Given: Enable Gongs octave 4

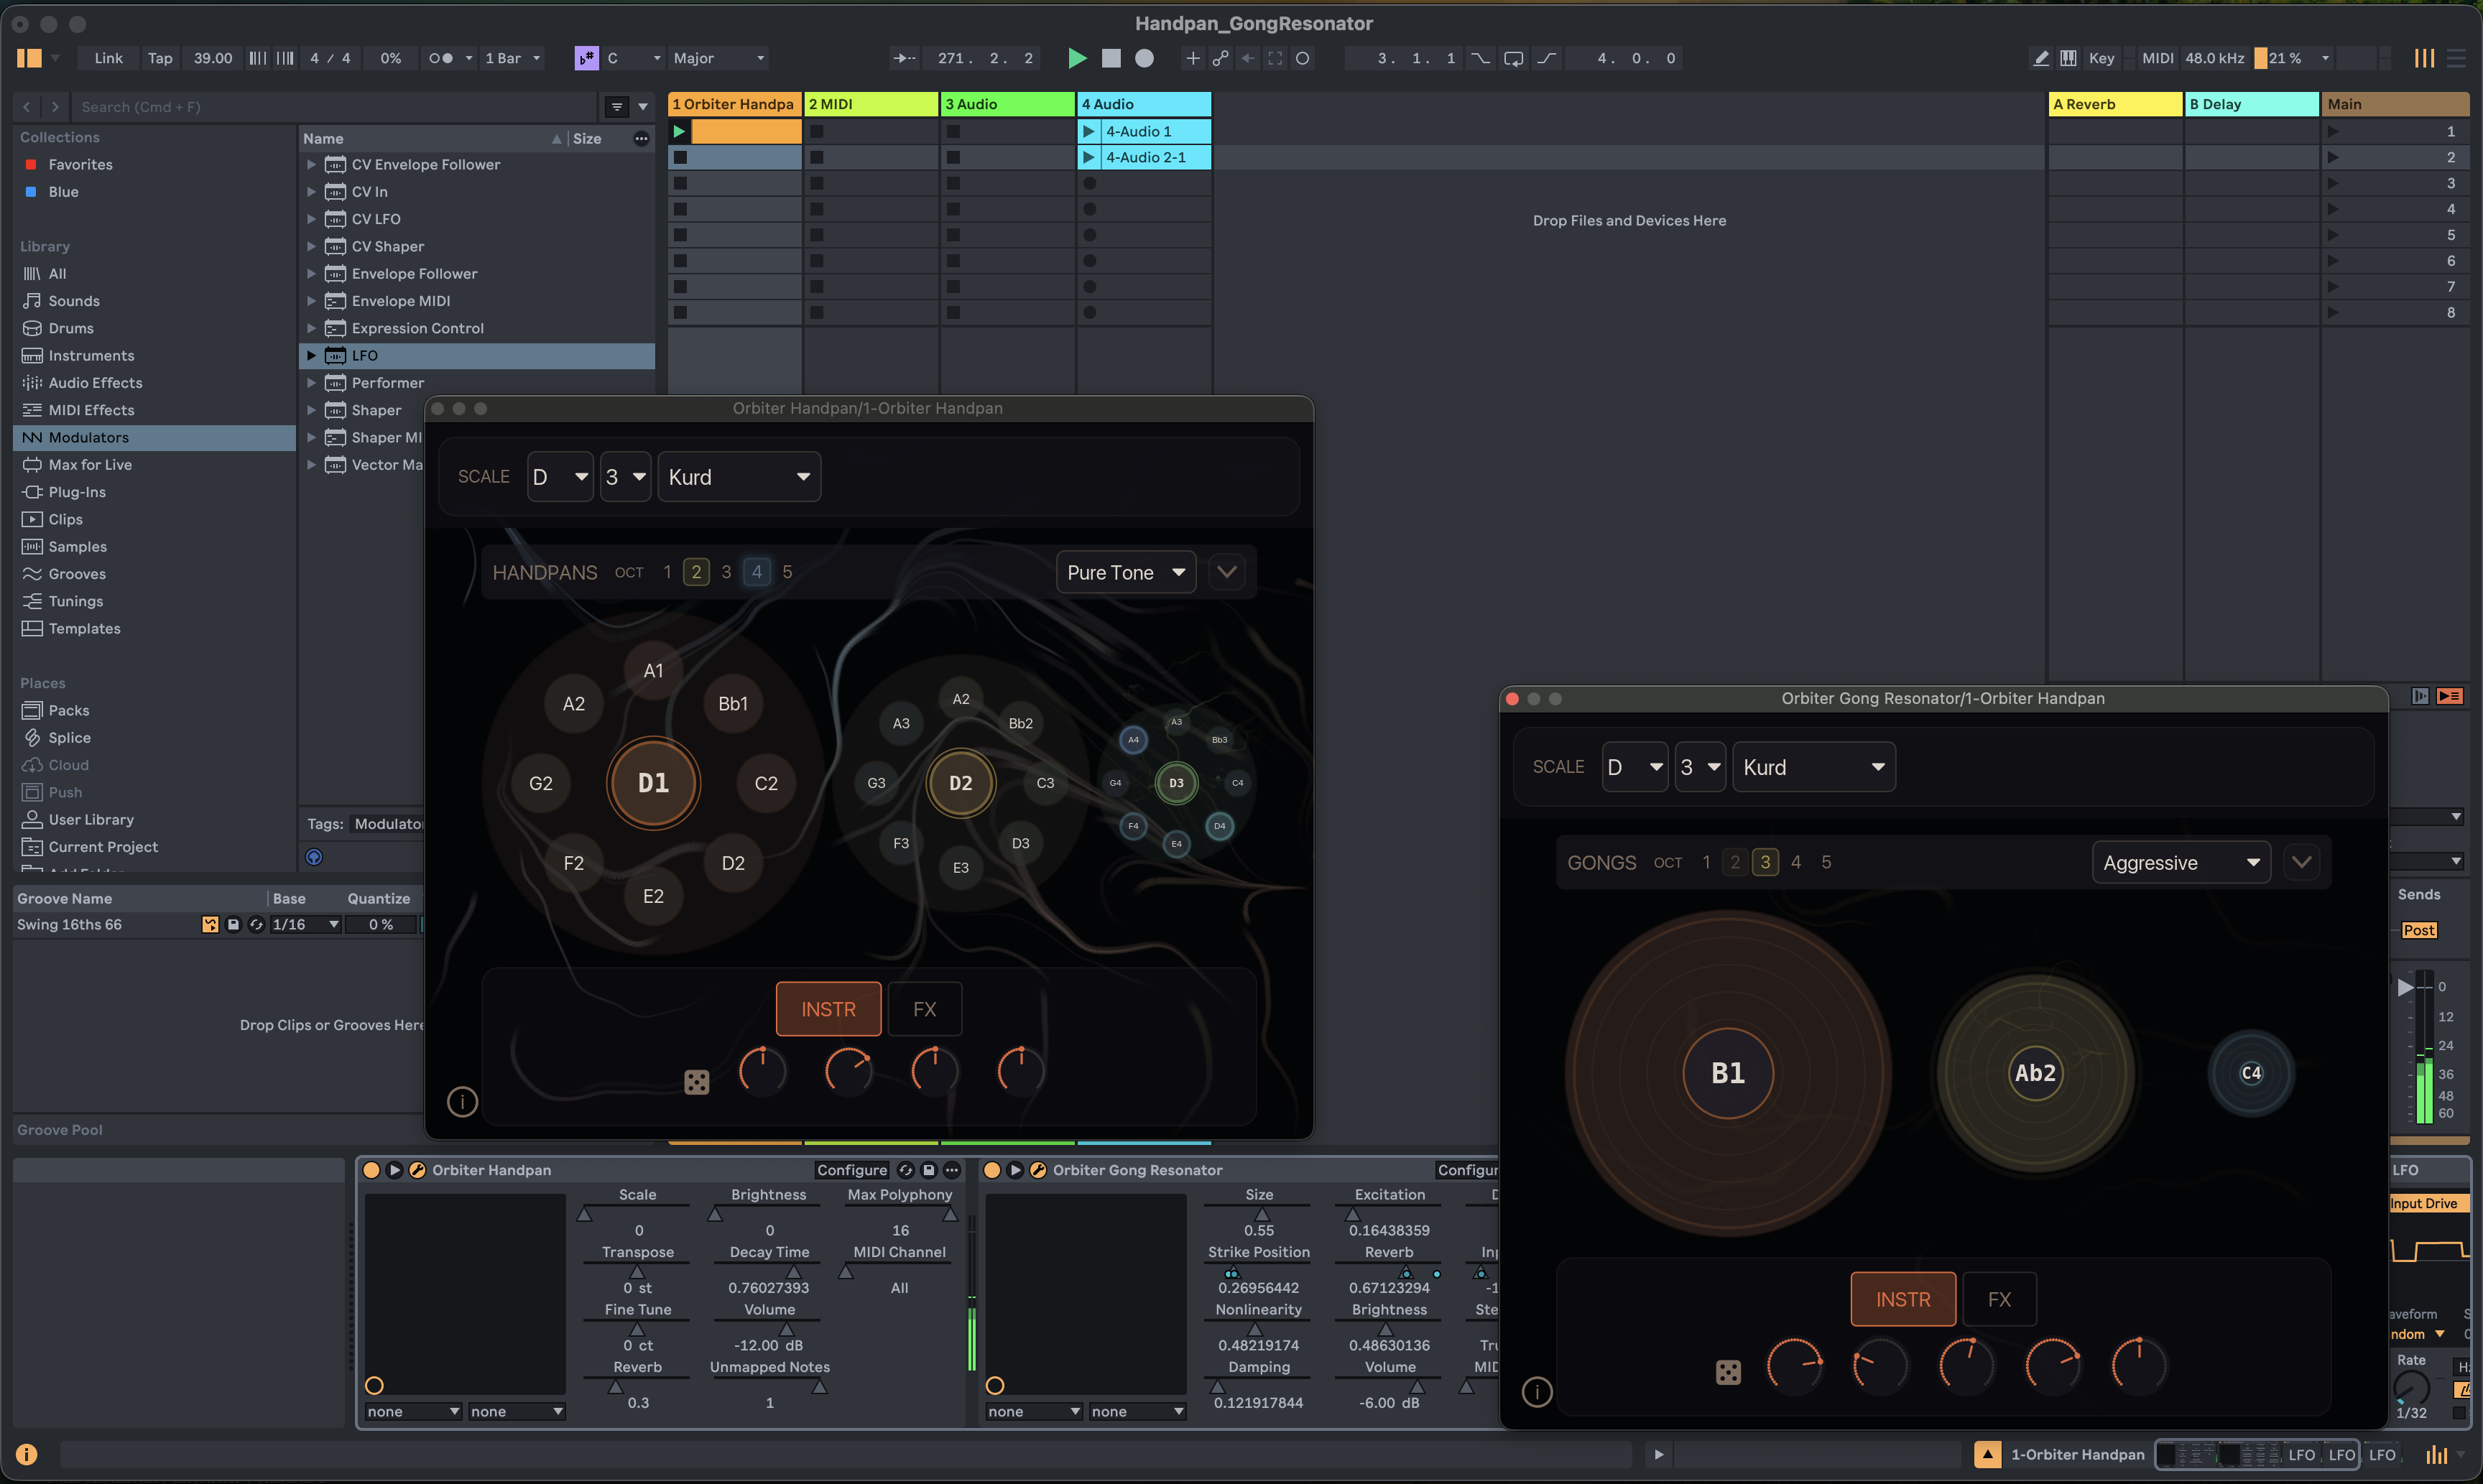Looking at the screenshot, I should click(x=1796, y=862).
